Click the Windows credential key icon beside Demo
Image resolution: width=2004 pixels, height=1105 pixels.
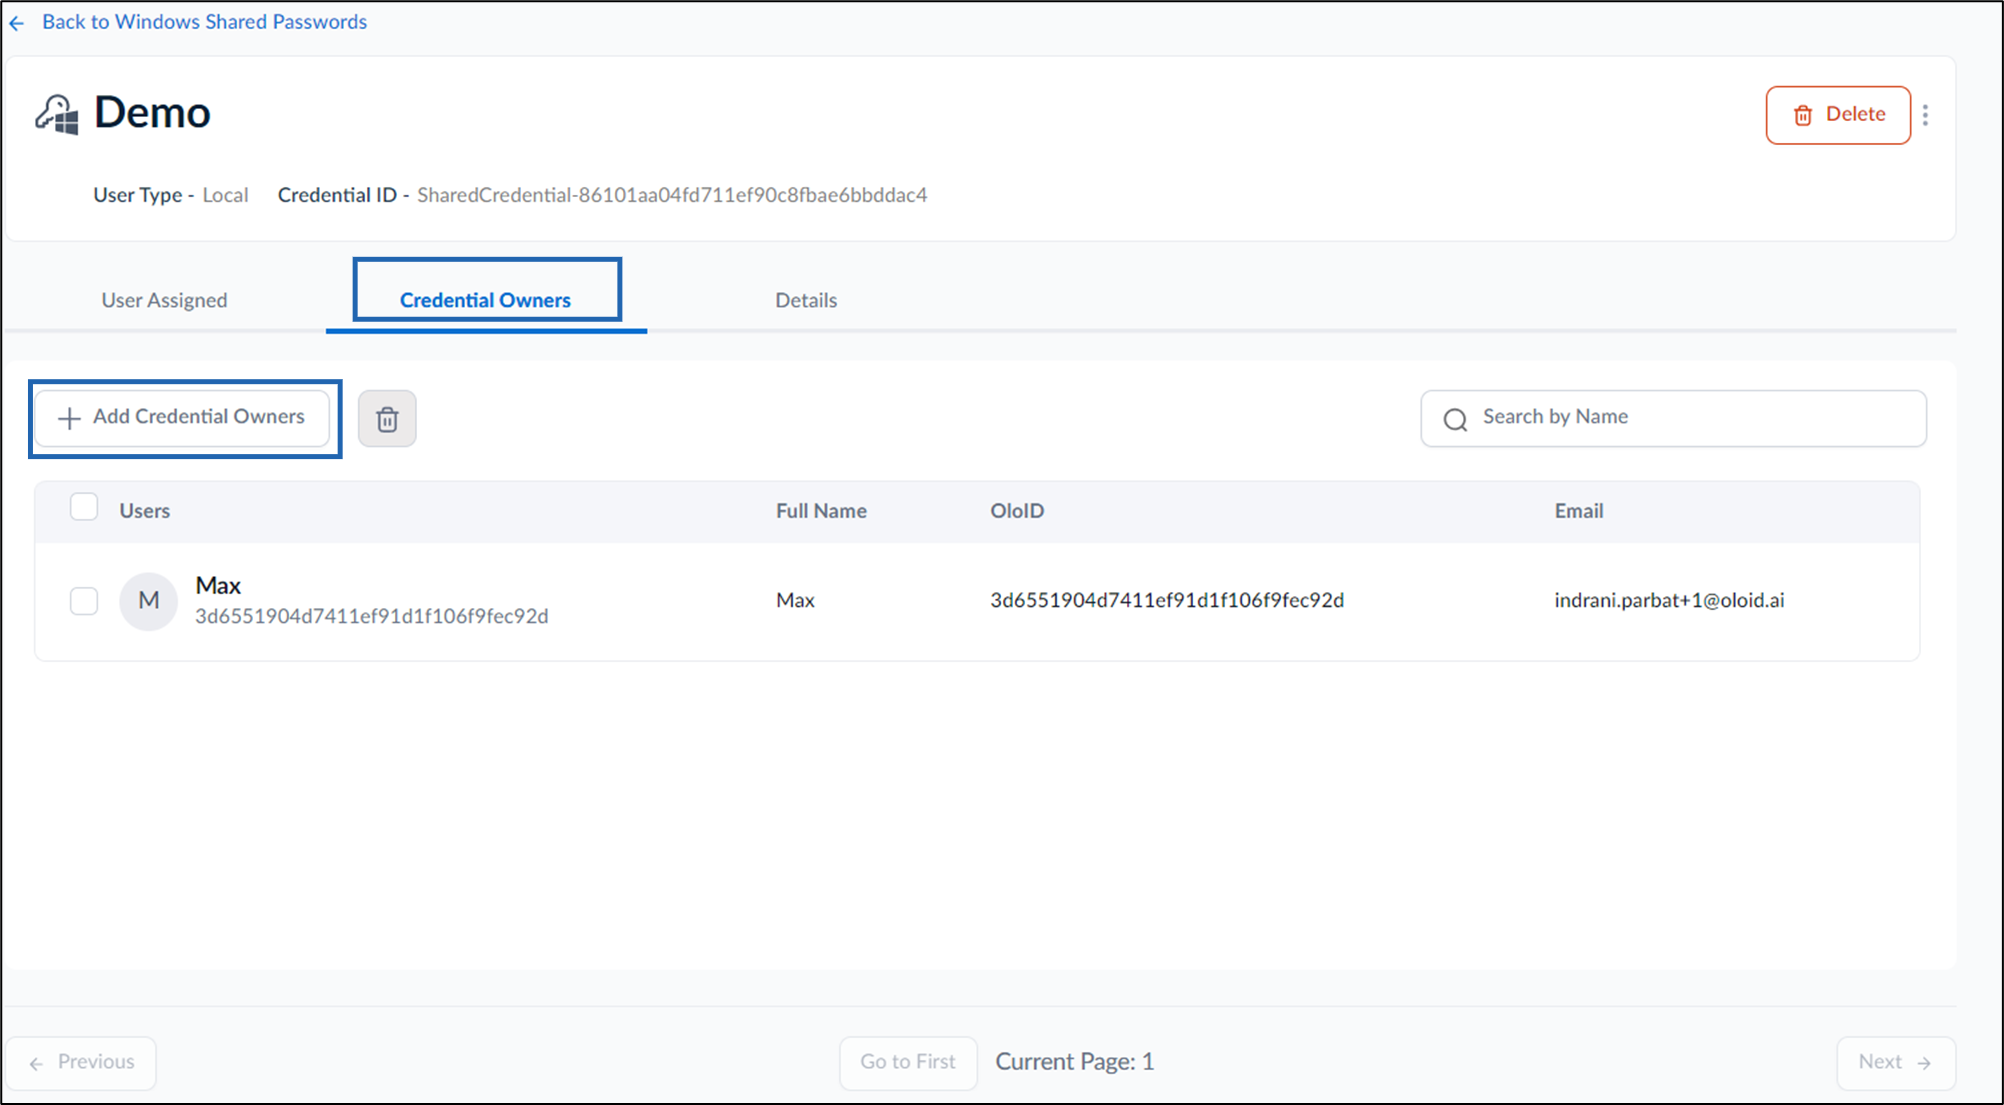tap(57, 114)
